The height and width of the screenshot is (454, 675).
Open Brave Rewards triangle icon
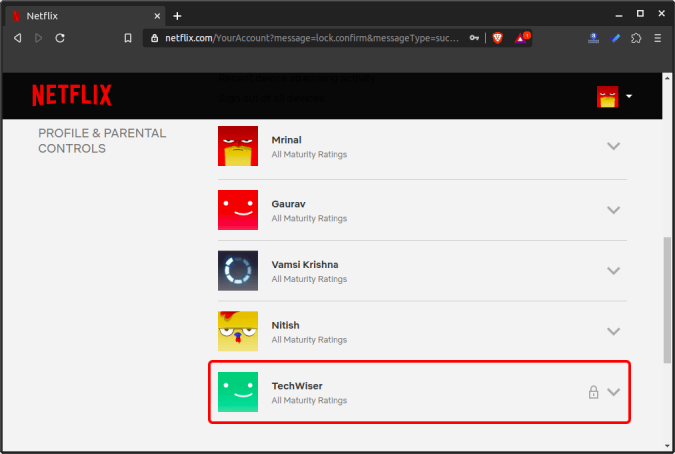pyautogui.click(x=521, y=38)
